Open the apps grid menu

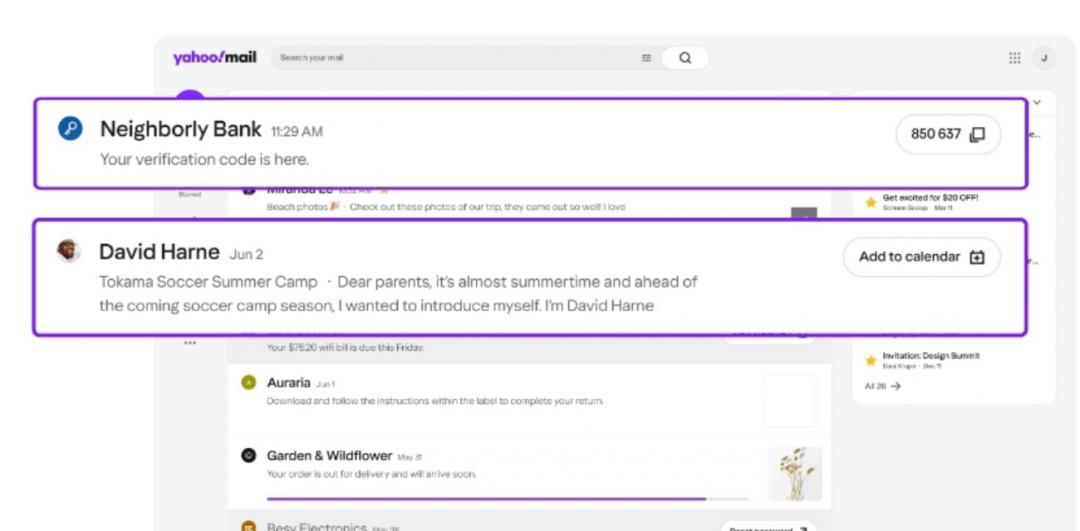point(1015,58)
